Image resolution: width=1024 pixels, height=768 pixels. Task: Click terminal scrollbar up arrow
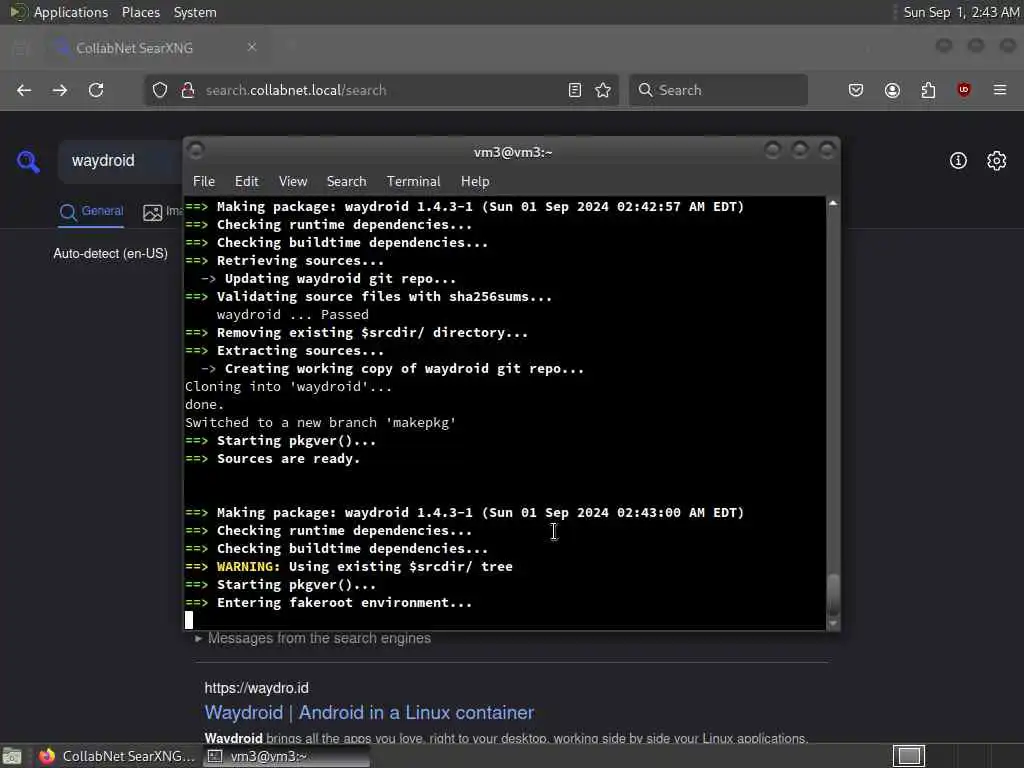point(833,204)
